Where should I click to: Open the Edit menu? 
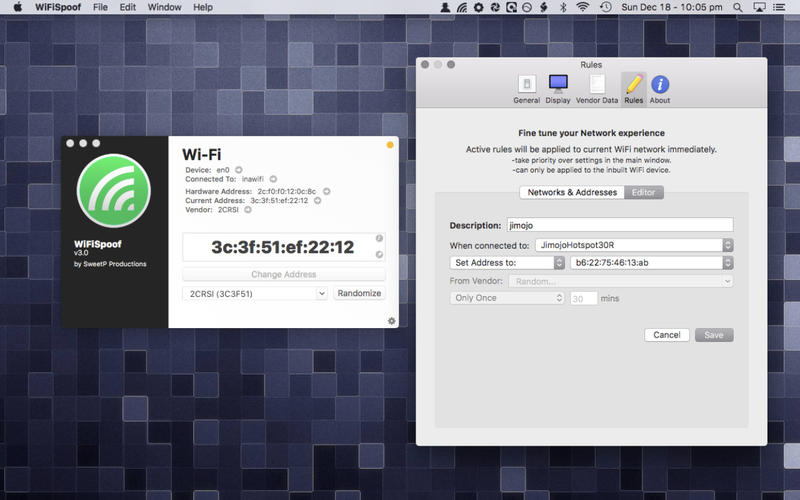(128, 7)
